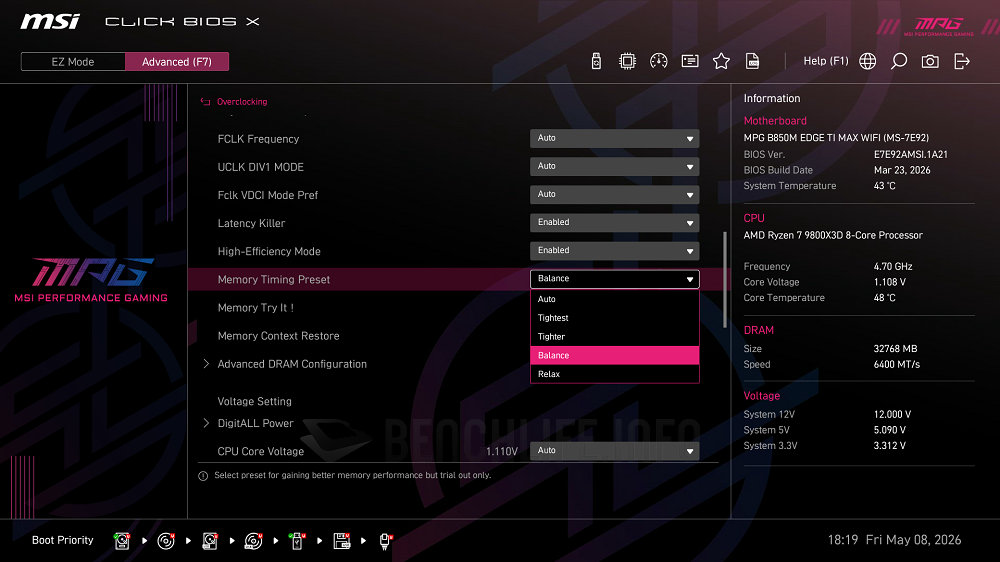This screenshot has width=1000, height=562.
Task: Open the log file document icon
Action: click(x=753, y=61)
